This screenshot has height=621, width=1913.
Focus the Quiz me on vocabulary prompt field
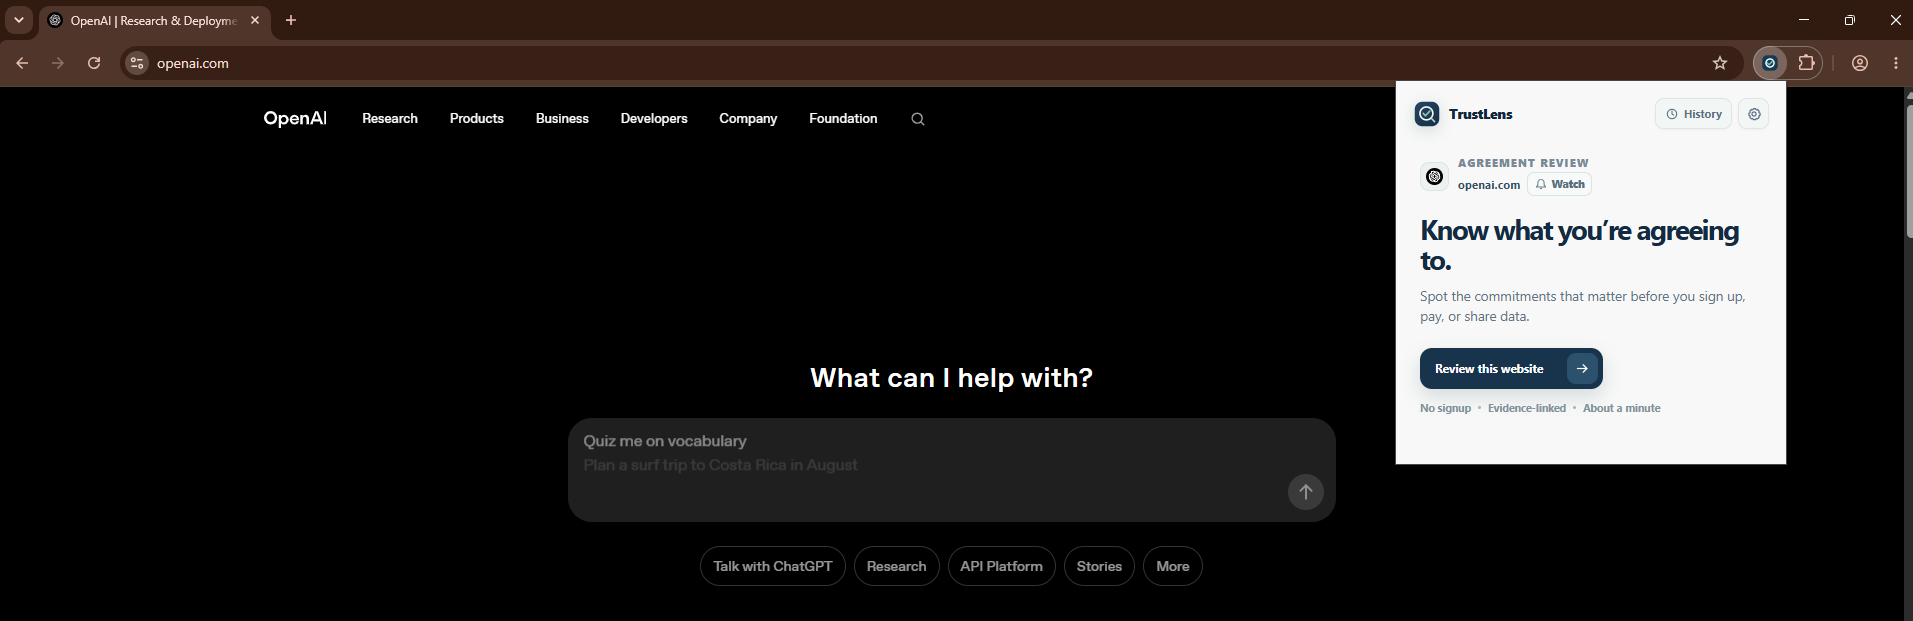tap(951, 470)
